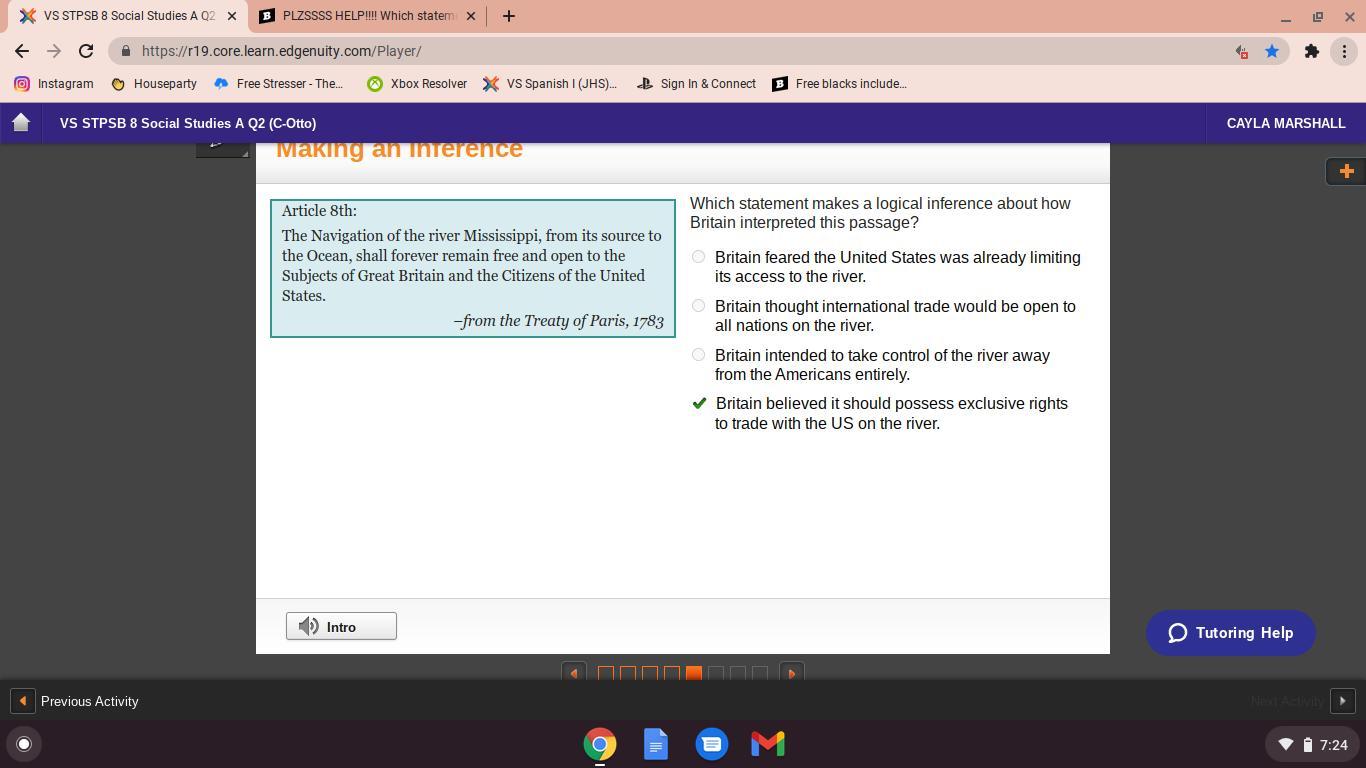Open Tutoring Help chat
This screenshot has width=1366, height=768.
click(x=1231, y=633)
